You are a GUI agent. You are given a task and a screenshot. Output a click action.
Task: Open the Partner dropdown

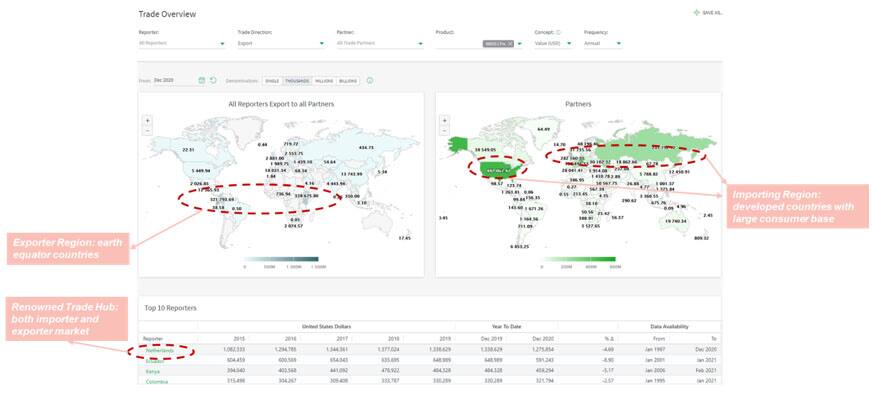380,43
